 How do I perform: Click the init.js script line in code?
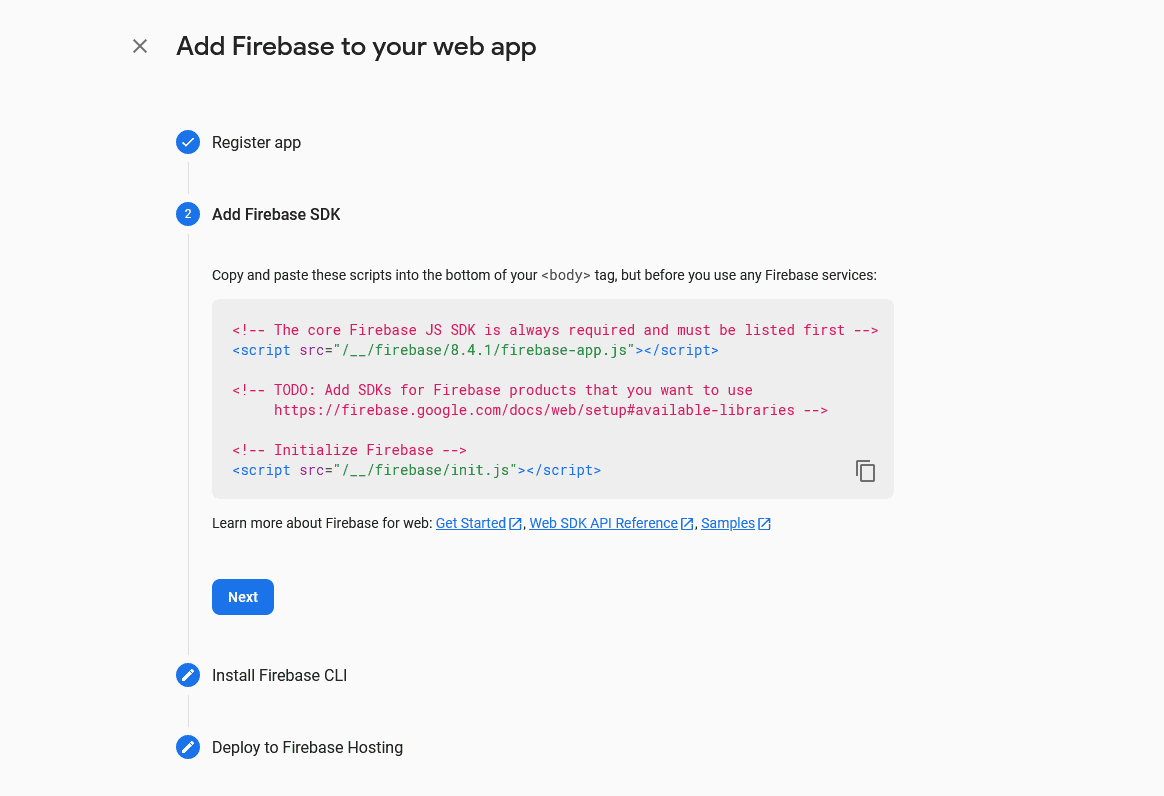(x=416, y=470)
